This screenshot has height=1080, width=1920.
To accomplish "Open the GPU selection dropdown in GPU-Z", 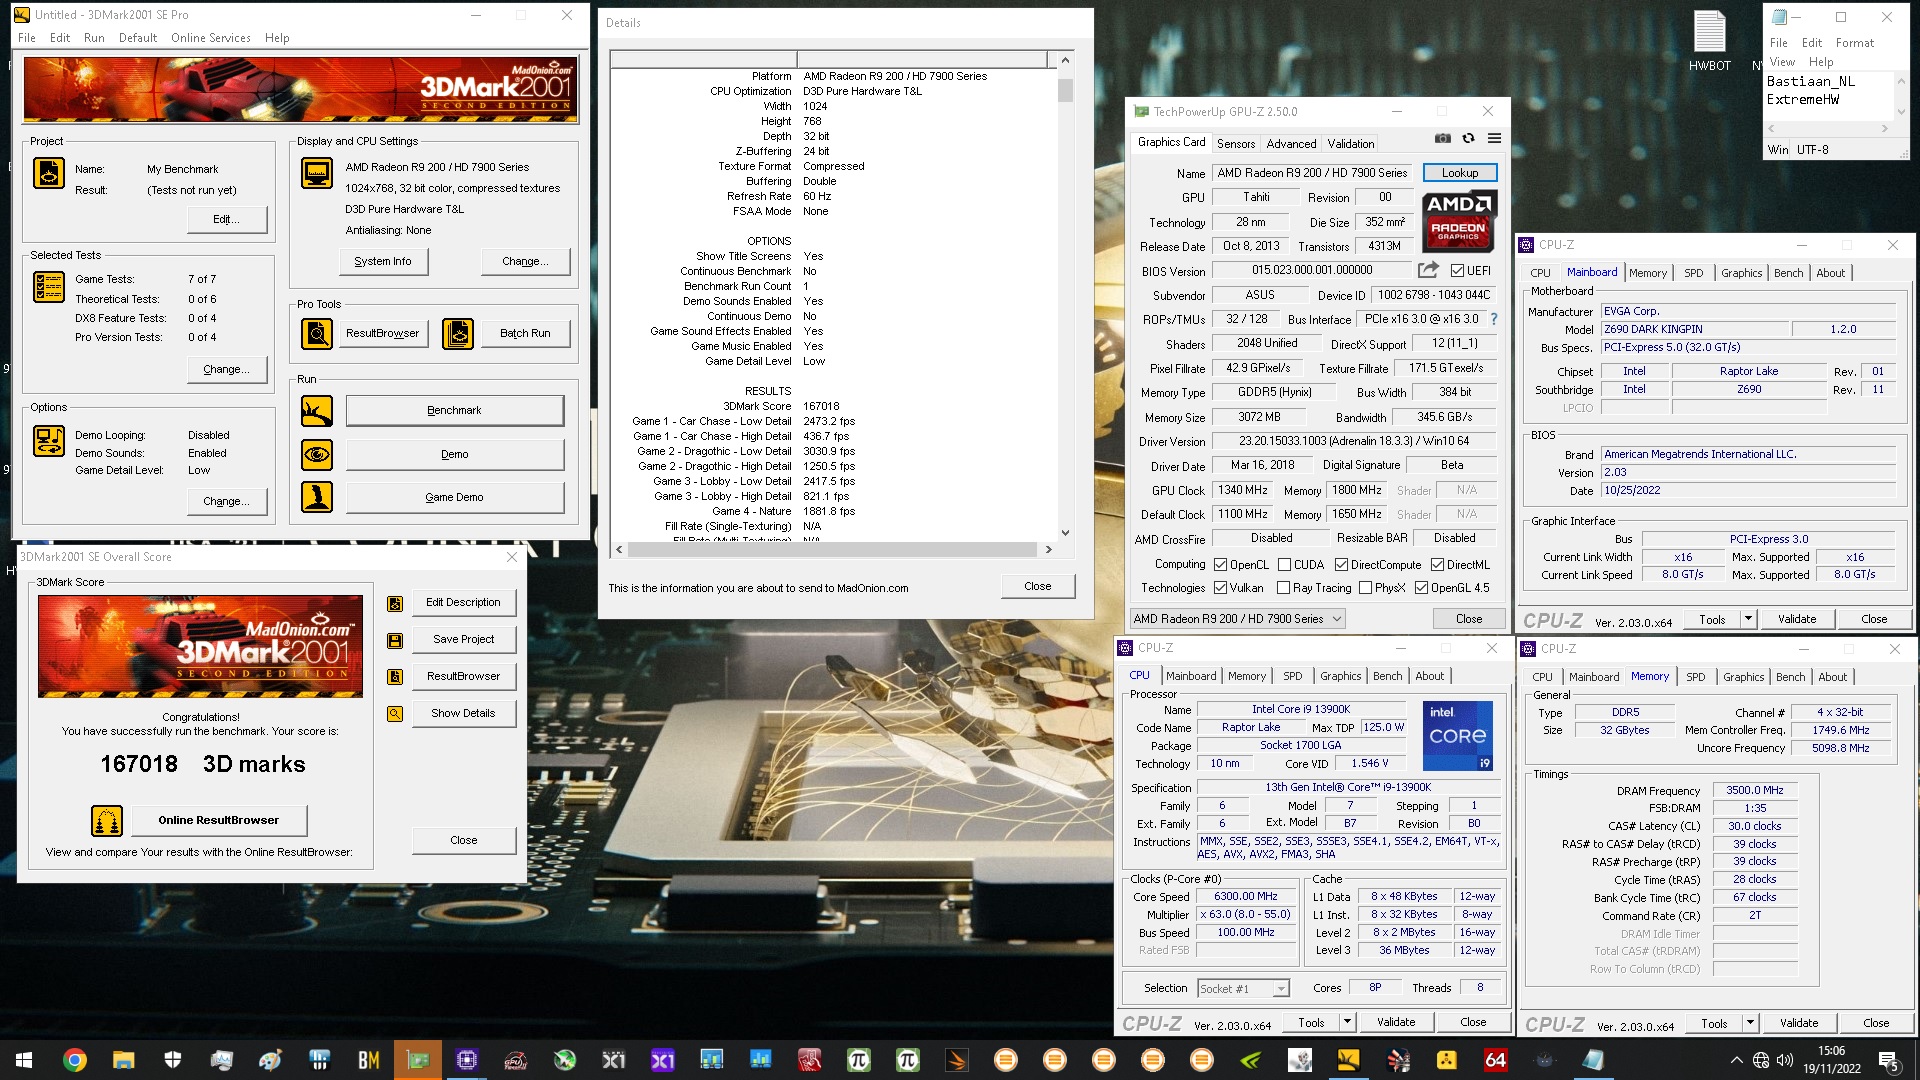I will 1237,619.
